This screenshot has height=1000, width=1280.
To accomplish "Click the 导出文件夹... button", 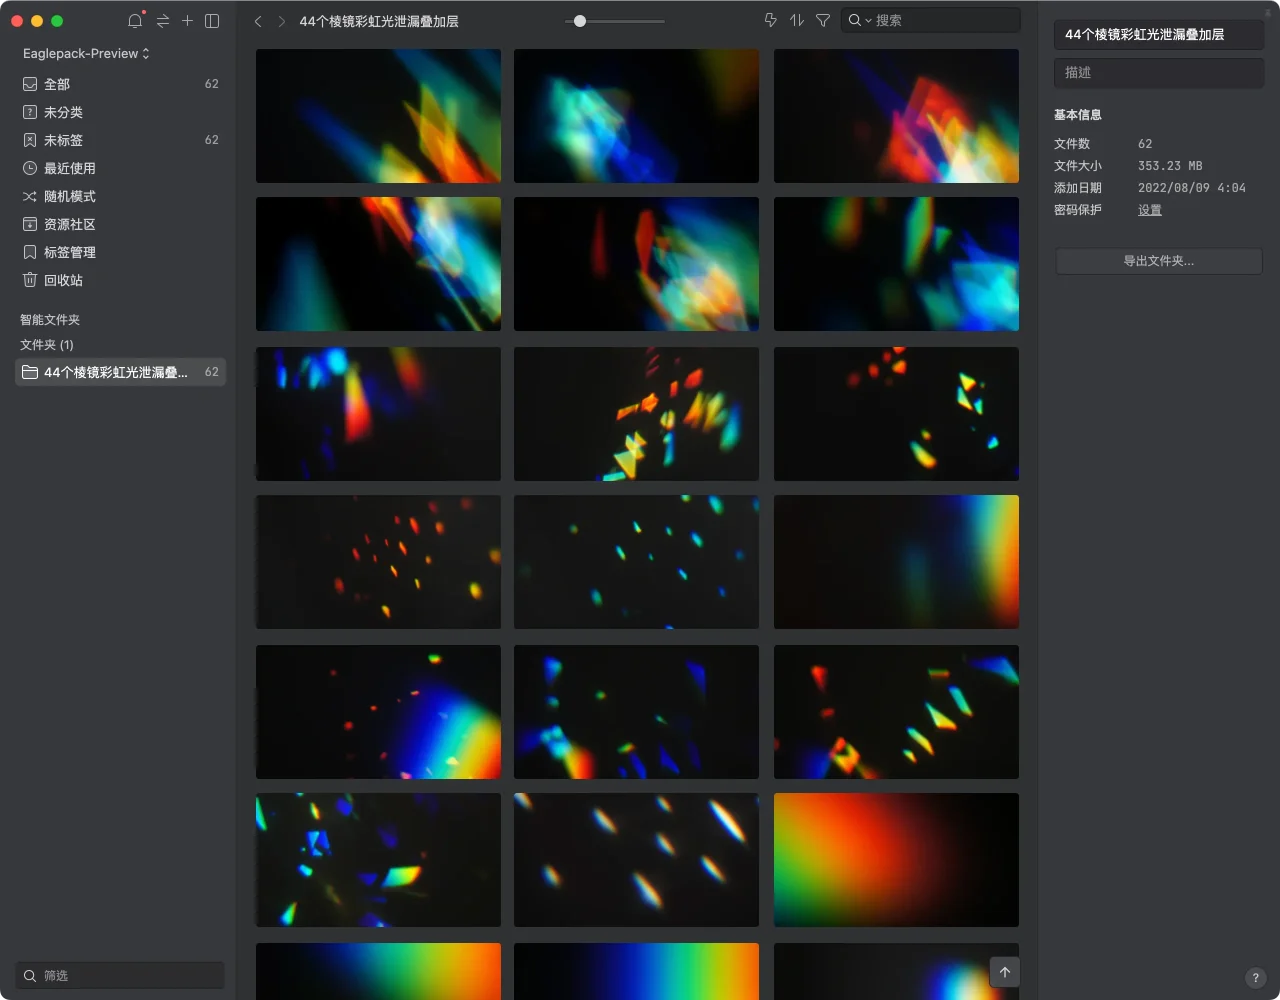I will [x=1159, y=261].
